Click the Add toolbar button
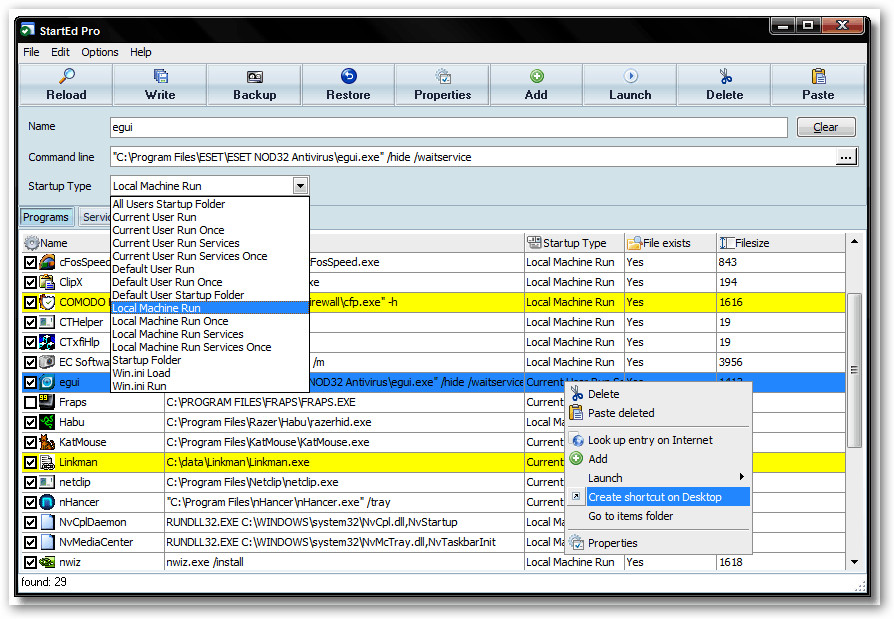Viewport: 894px width, 619px height. [x=536, y=85]
